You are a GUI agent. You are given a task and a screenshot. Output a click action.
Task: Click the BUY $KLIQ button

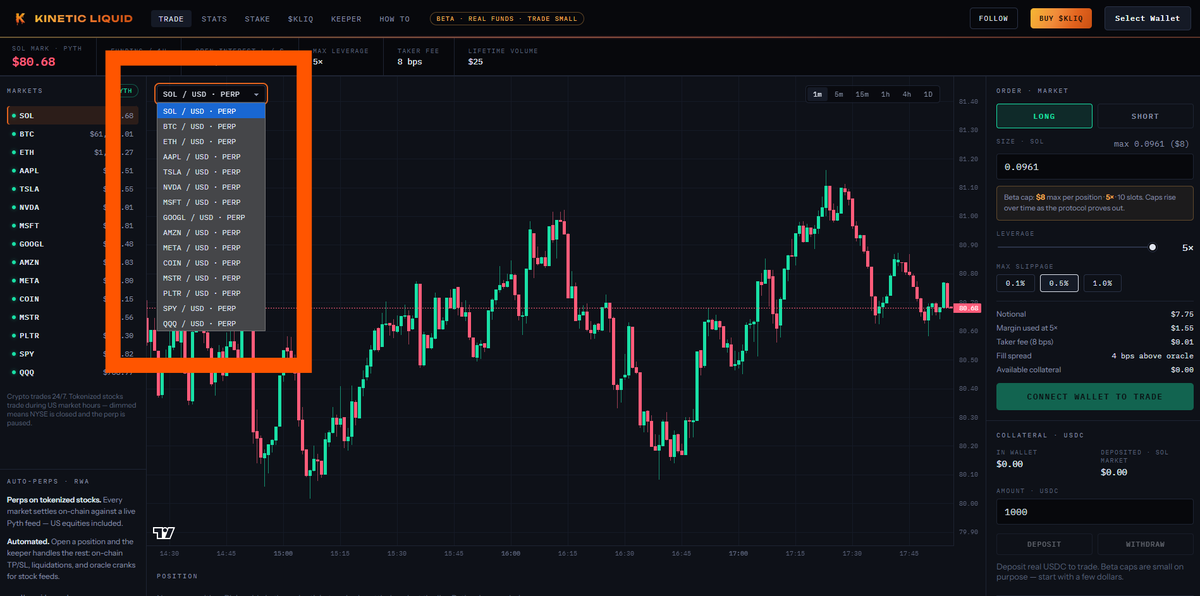coord(1060,19)
